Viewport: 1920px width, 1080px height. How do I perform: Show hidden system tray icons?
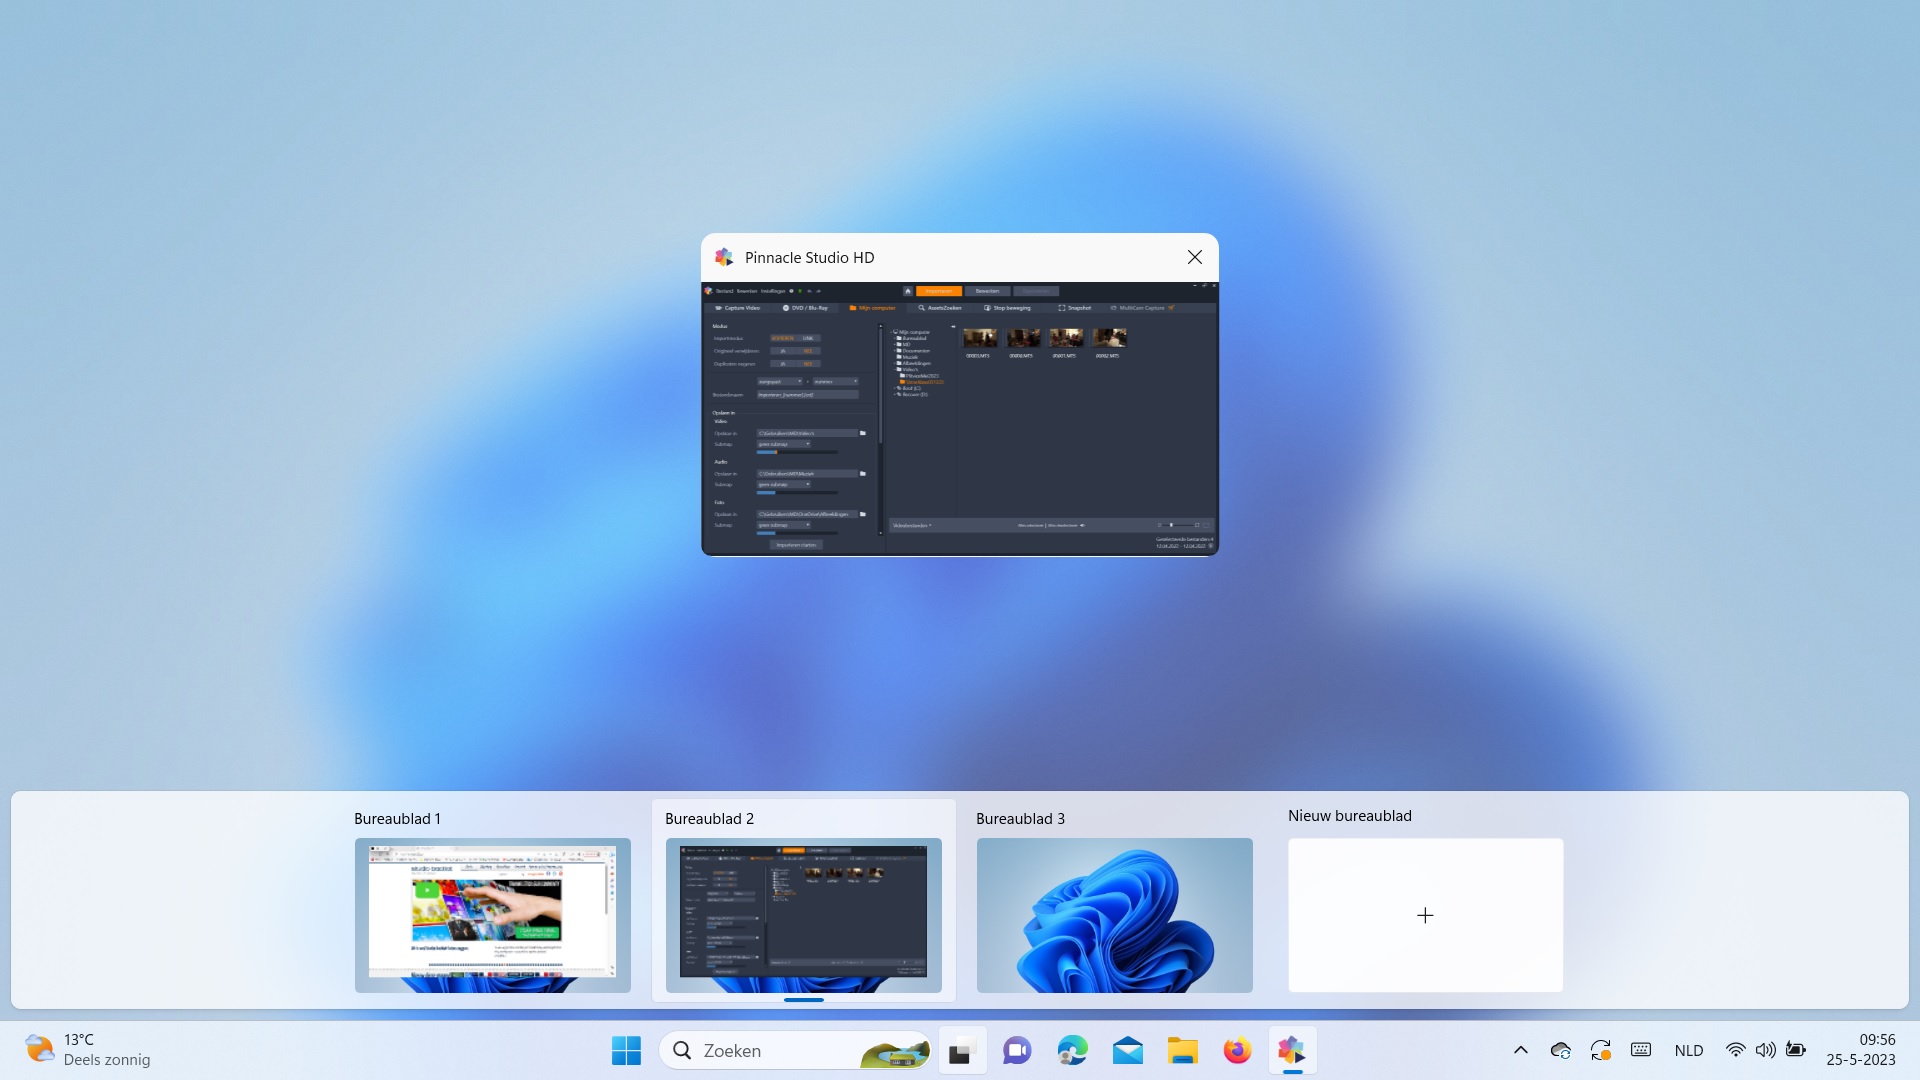point(1520,1050)
